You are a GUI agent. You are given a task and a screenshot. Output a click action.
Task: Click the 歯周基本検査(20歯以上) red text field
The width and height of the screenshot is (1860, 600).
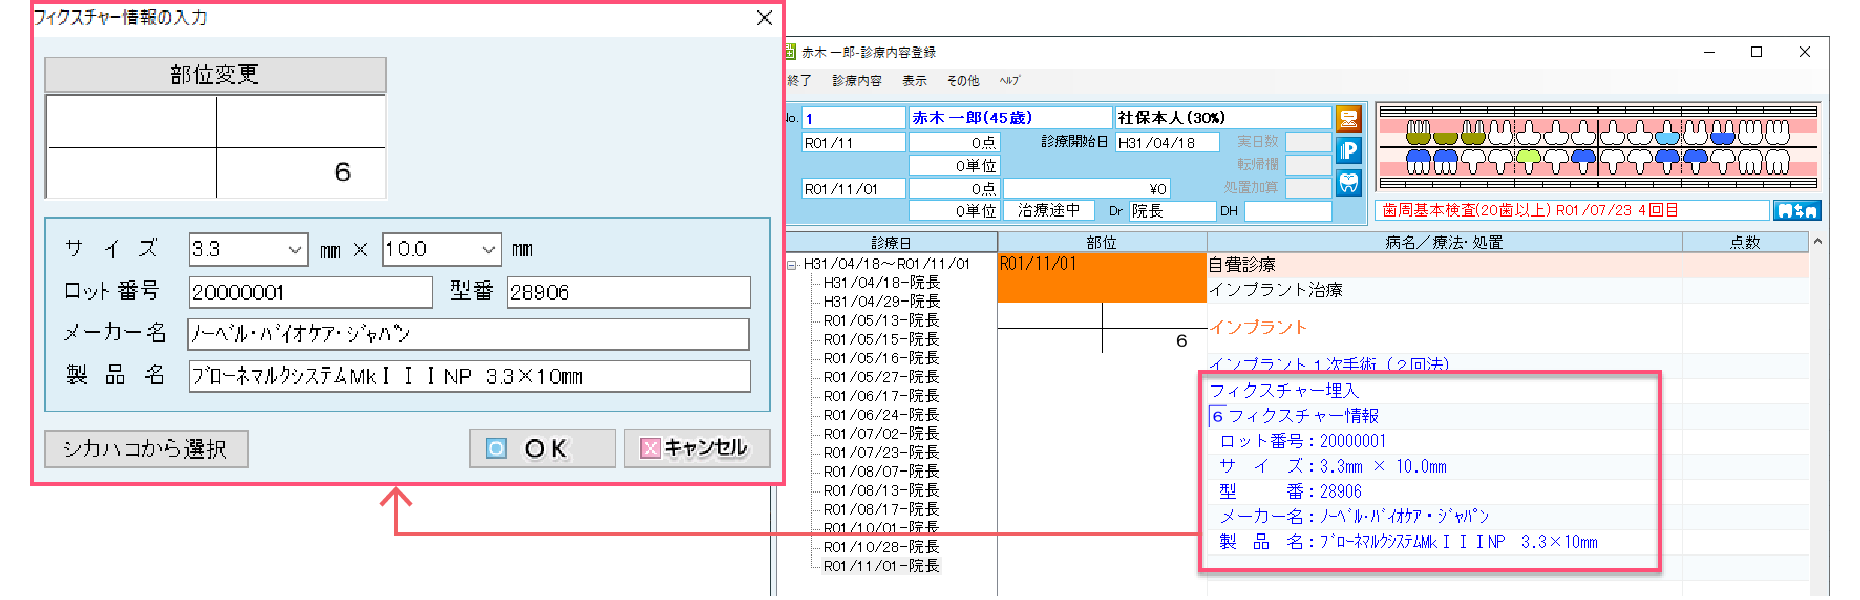1573,211
